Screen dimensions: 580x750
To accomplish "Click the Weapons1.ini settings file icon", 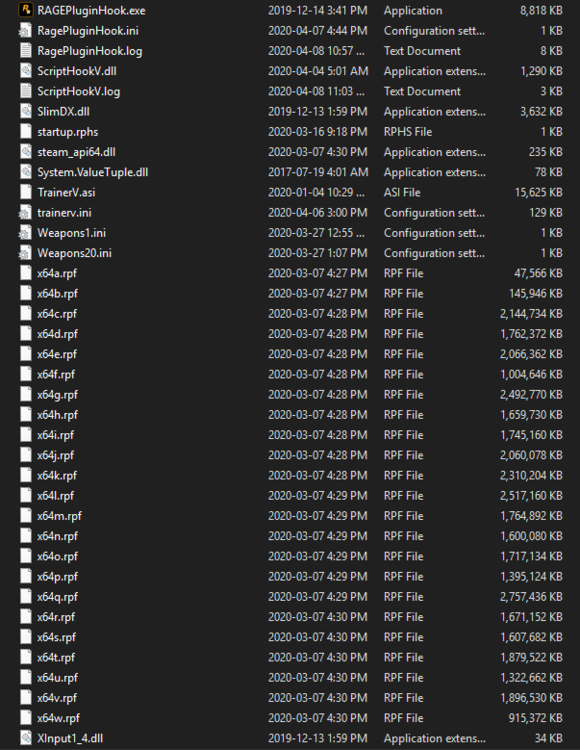I will (26, 232).
